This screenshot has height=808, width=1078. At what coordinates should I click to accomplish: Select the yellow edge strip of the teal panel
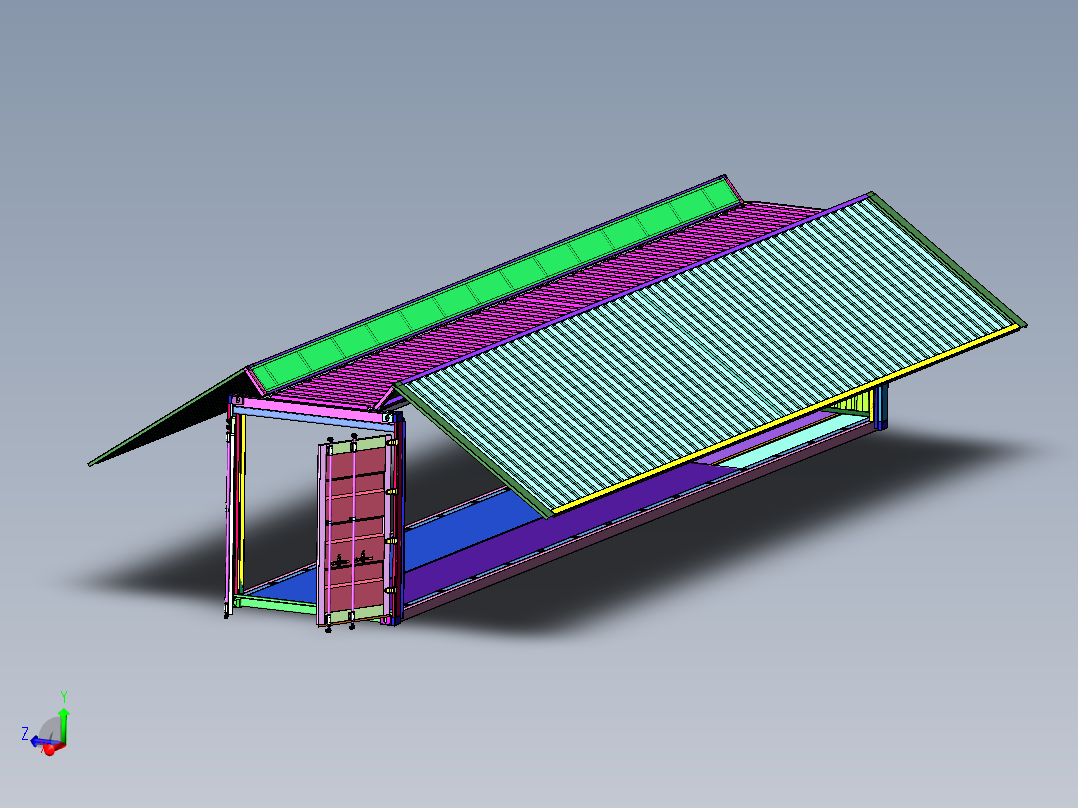pyautogui.click(x=784, y=421)
